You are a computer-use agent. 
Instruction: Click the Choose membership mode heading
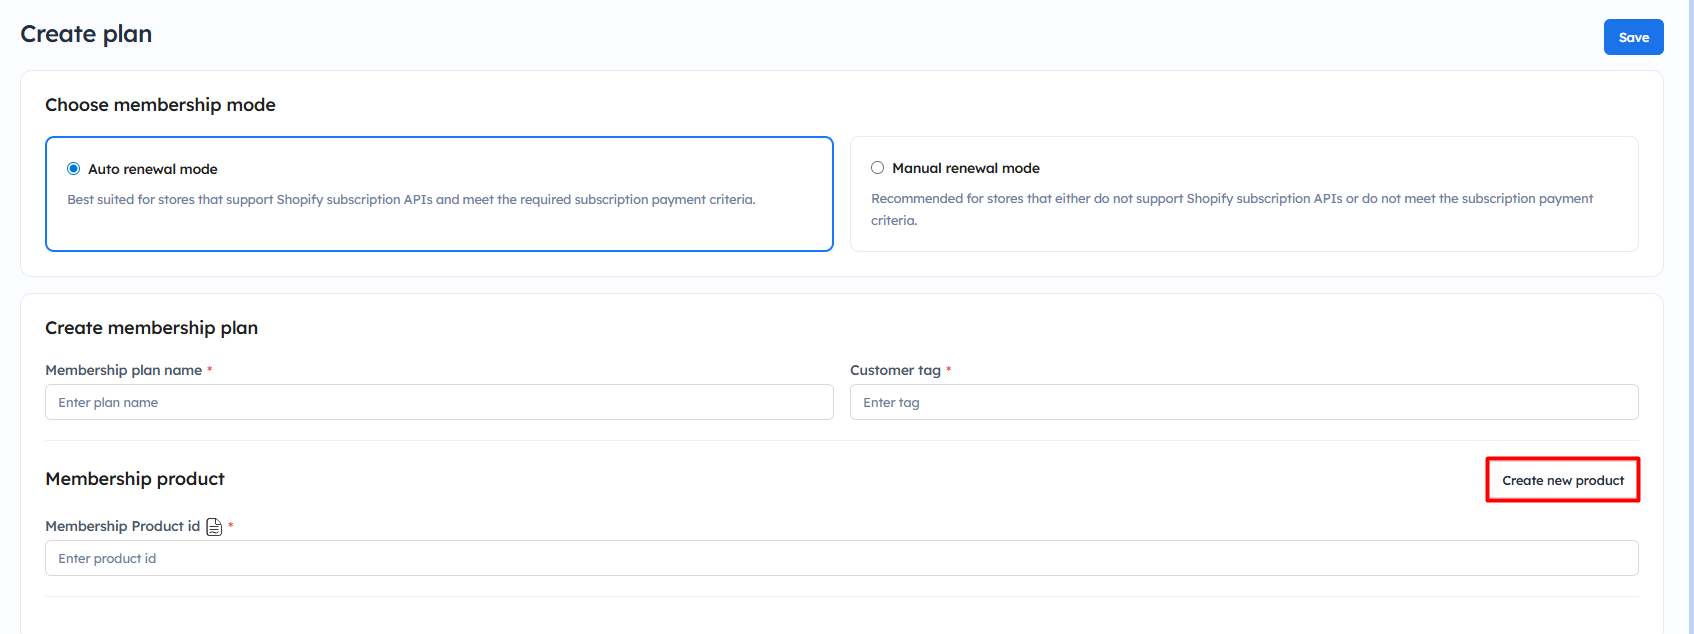pyautogui.click(x=160, y=105)
